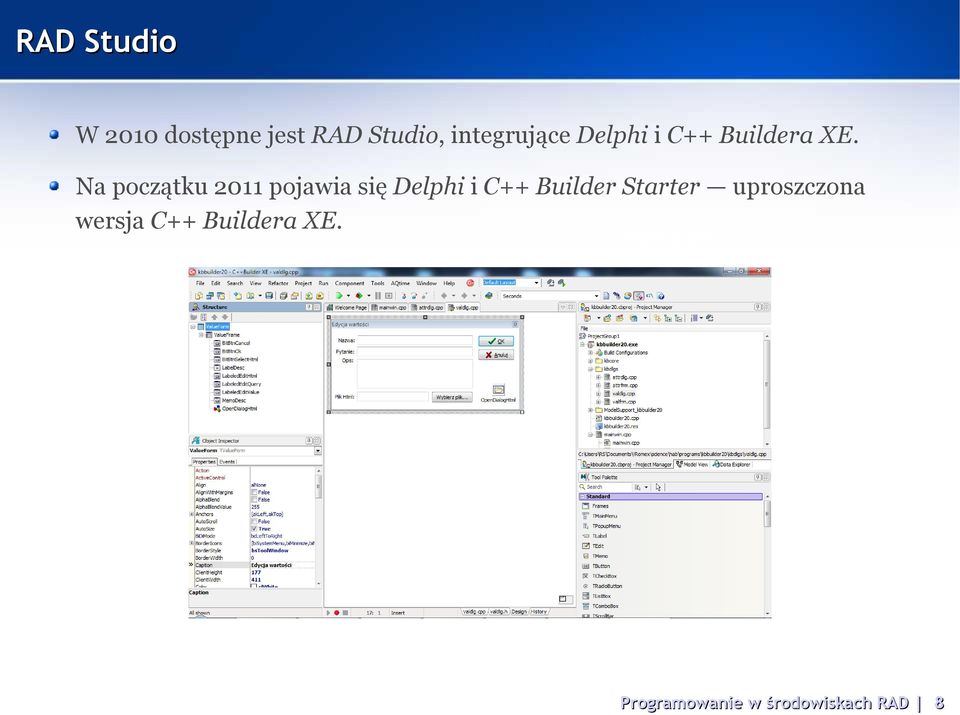Select Frames in the Tool Palette
Image resolution: width=960 pixels, height=715 pixels.
tap(595, 506)
